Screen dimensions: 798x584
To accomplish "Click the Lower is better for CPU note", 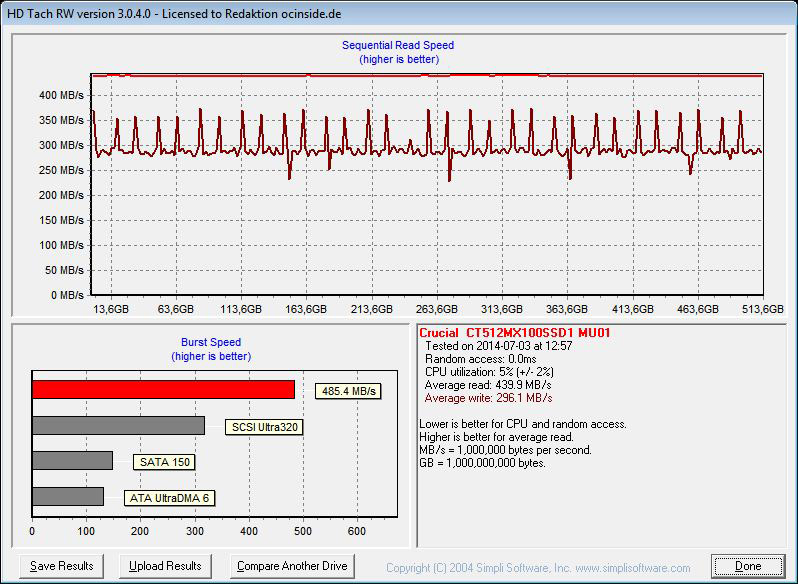I will 523,424.
